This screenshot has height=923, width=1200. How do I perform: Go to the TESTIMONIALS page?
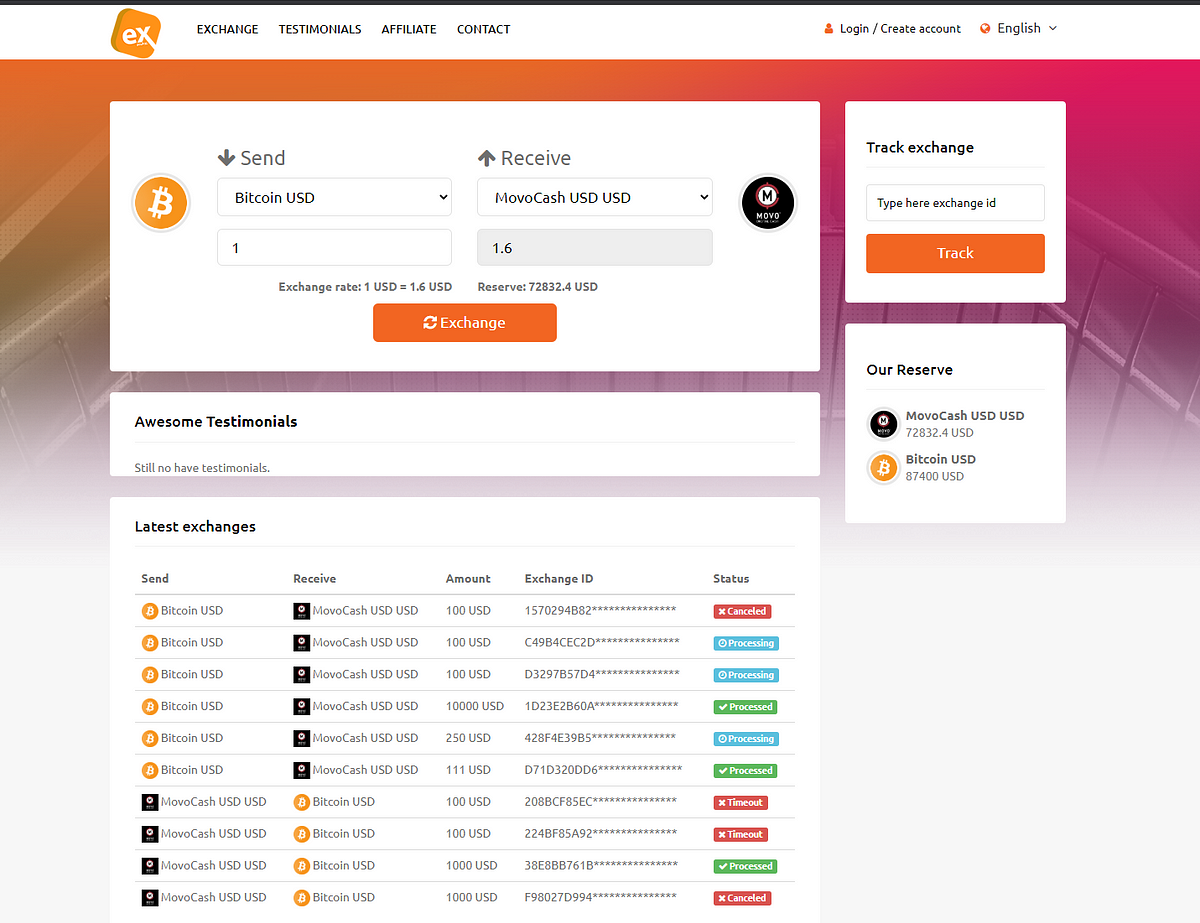(320, 29)
